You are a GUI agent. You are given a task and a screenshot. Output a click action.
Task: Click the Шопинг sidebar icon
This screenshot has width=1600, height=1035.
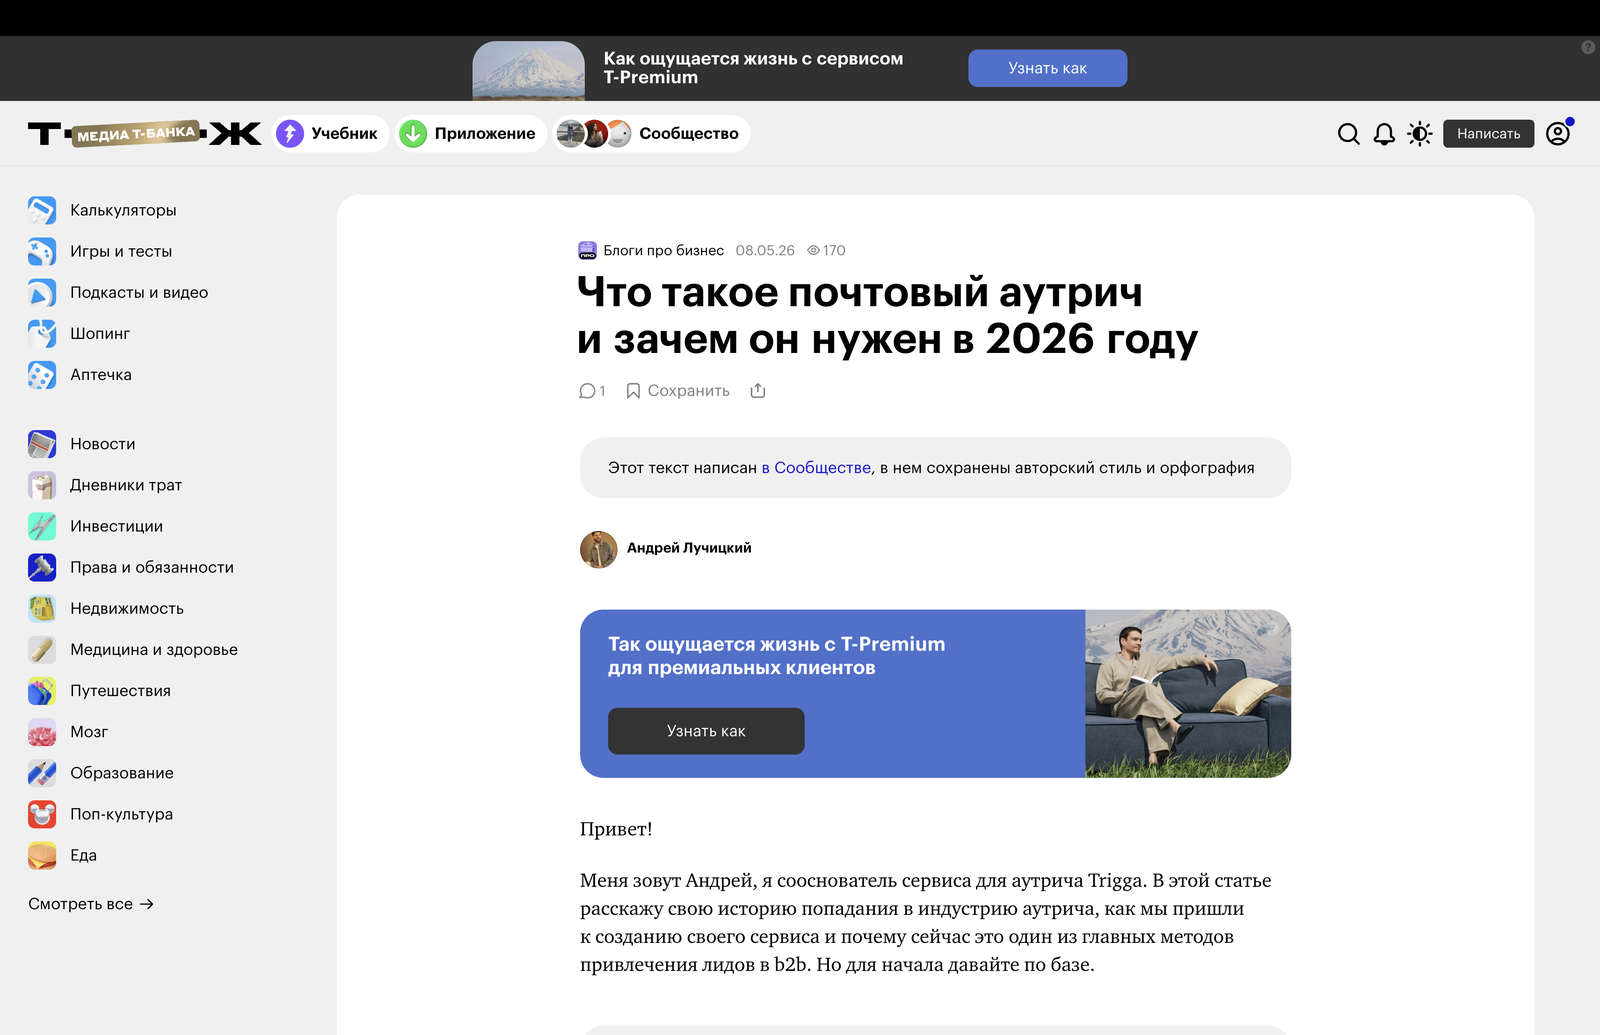click(x=42, y=333)
